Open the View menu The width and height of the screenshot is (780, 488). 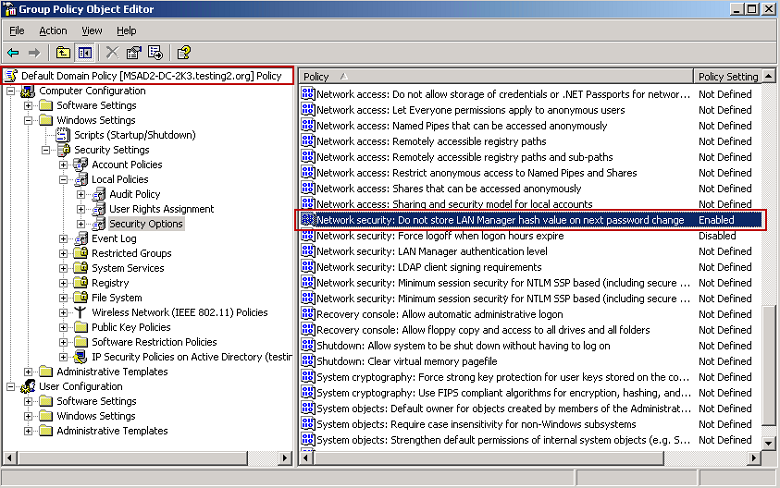click(92, 31)
